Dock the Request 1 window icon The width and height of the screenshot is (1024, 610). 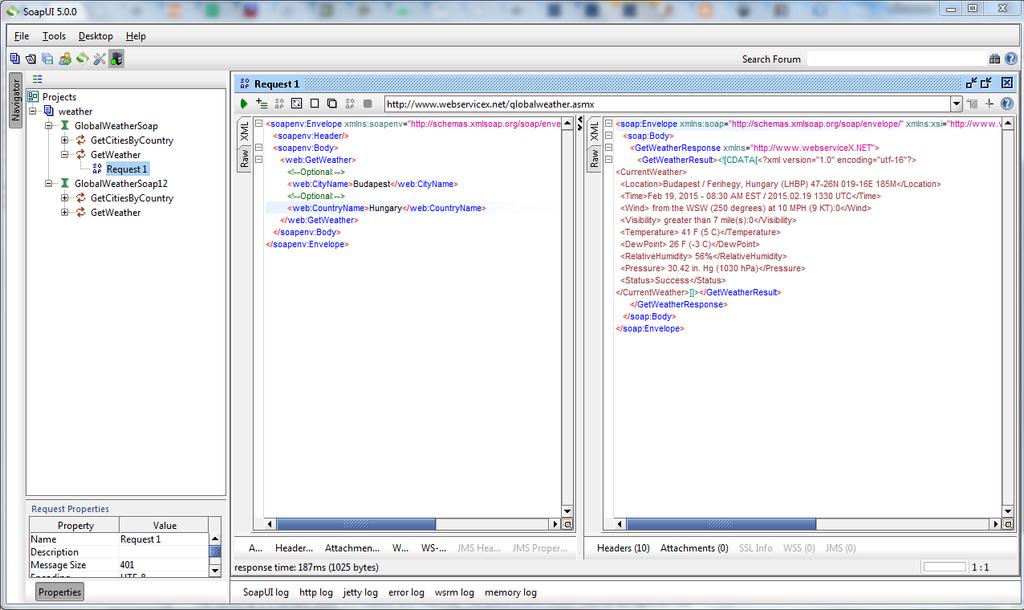pos(972,82)
